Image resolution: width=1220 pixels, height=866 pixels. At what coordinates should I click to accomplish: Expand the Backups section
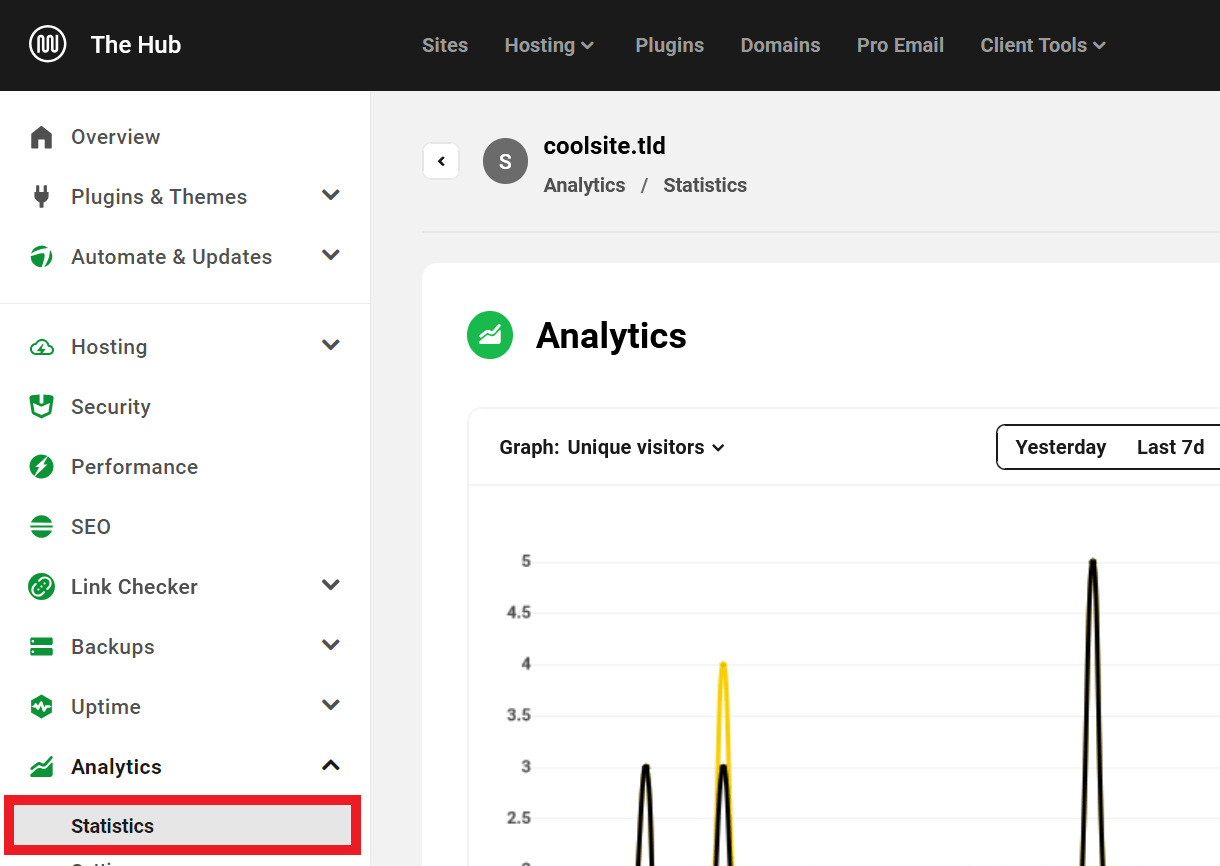tap(331, 646)
